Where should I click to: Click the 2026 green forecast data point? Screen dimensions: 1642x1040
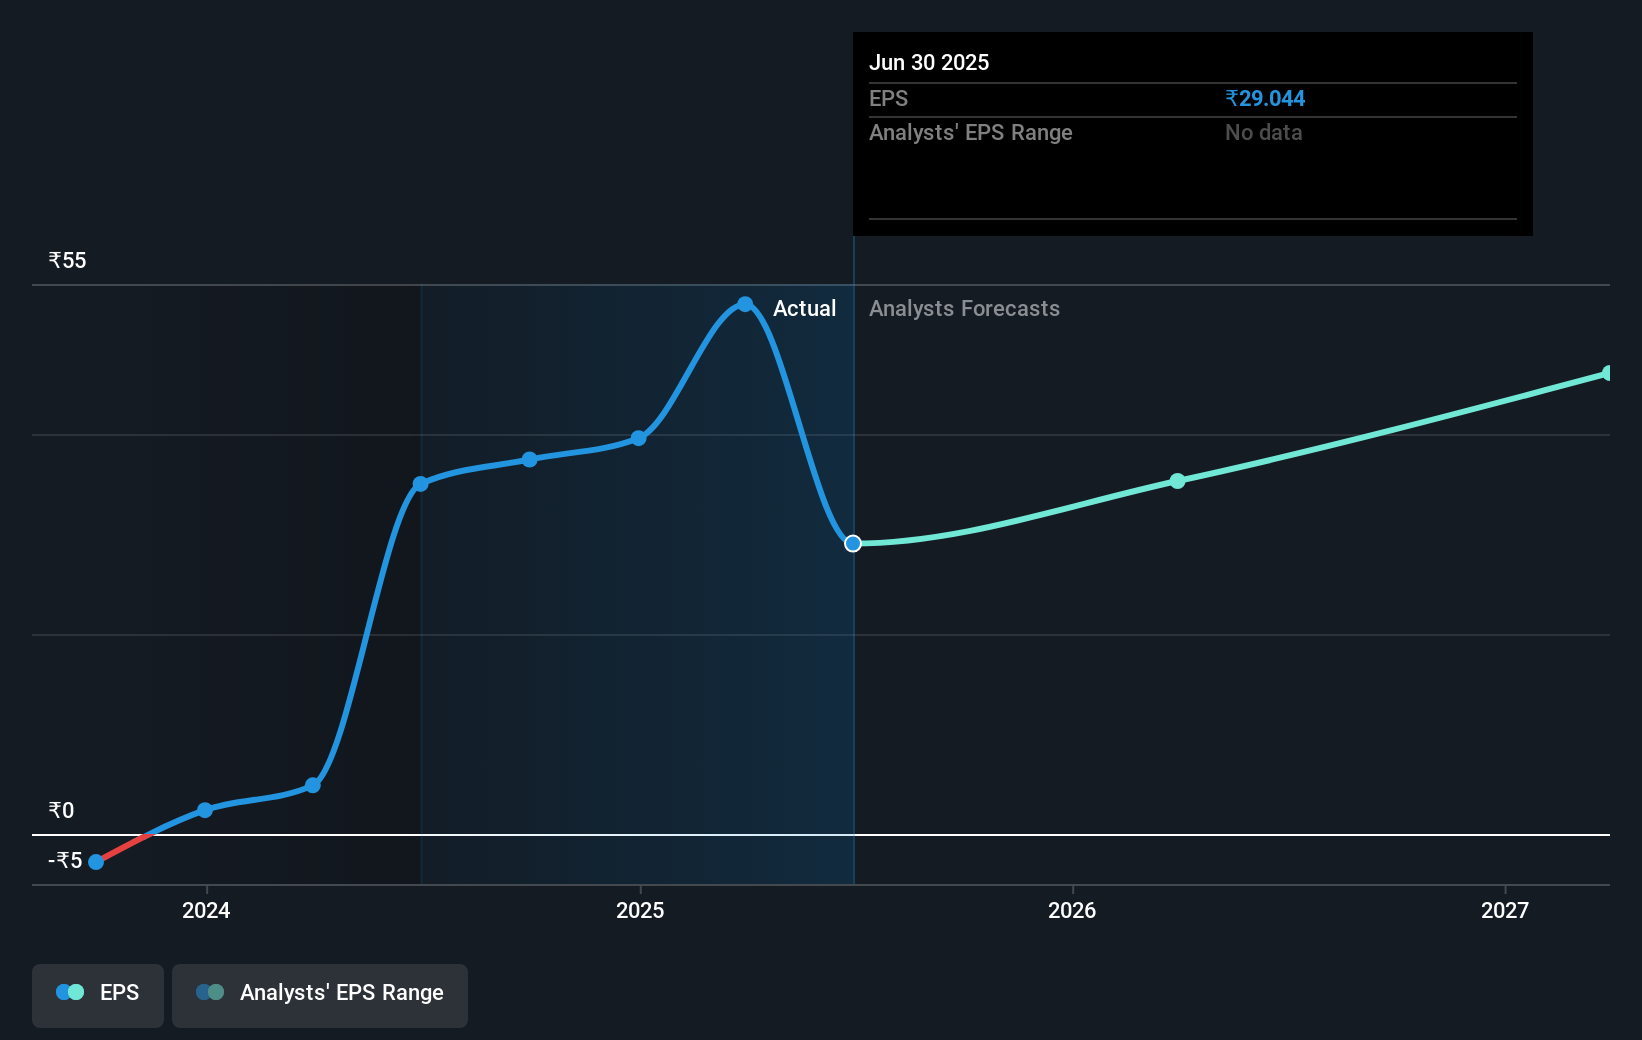[x=1178, y=481]
